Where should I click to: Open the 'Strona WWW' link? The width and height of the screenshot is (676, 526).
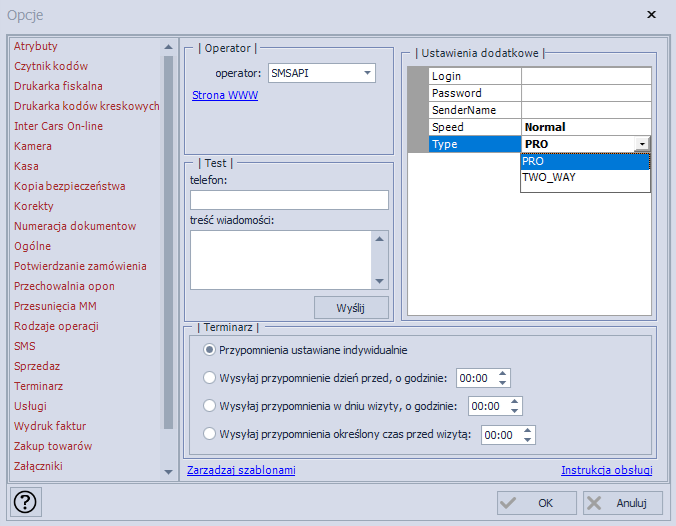pyautogui.click(x=224, y=96)
